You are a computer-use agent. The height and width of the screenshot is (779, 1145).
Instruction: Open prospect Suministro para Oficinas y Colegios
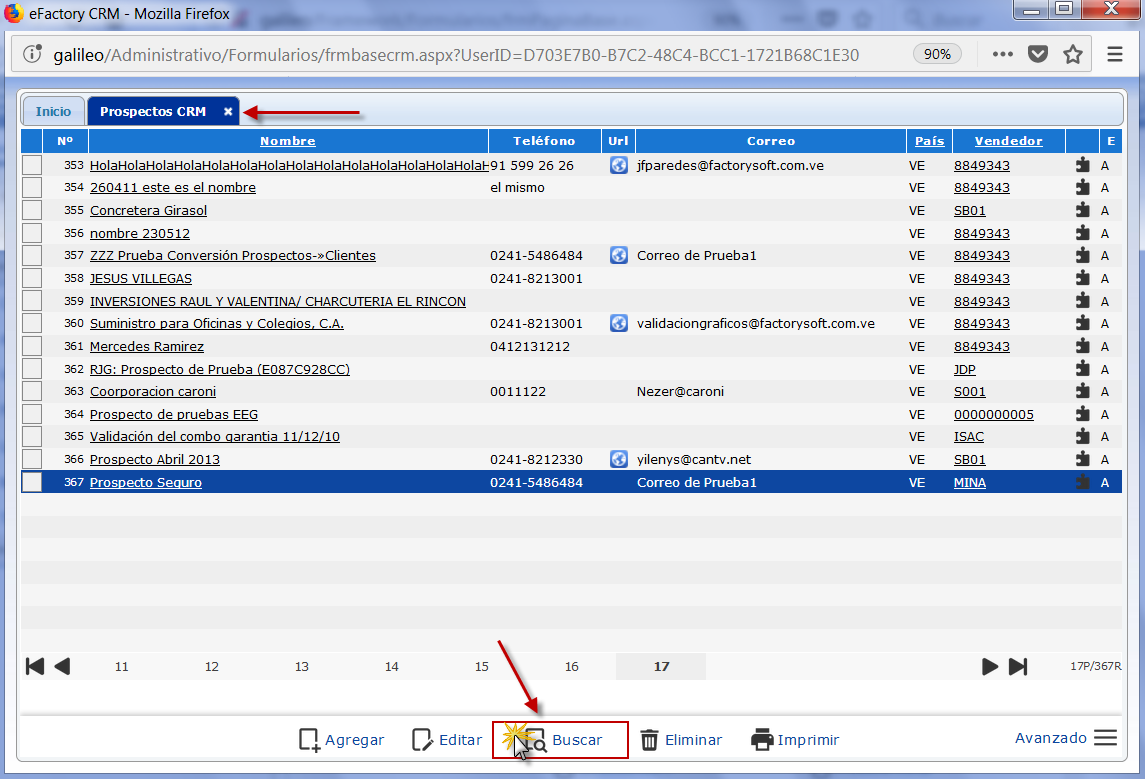click(217, 323)
